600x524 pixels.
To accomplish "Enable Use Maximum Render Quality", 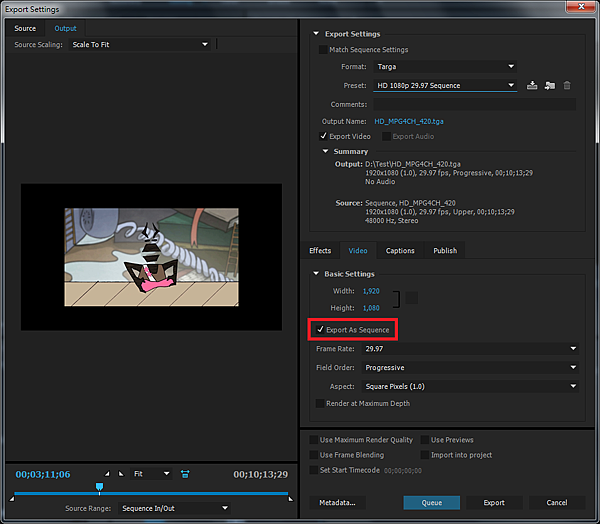I will tap(313, 440).
